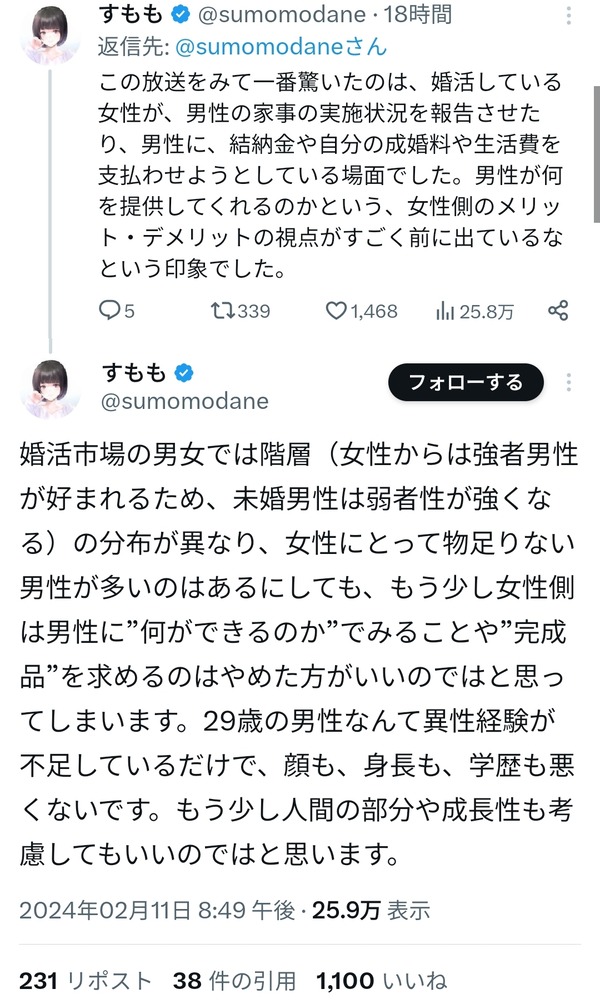
Task: Click the 18時間 timestamp on the top tweet
Action: 418,14
